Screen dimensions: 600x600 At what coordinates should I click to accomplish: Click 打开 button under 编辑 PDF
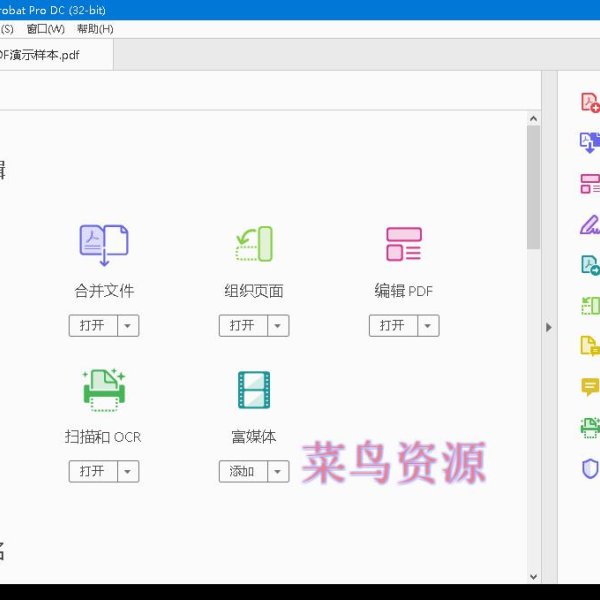pyautogui.click(x=393, y=326)
